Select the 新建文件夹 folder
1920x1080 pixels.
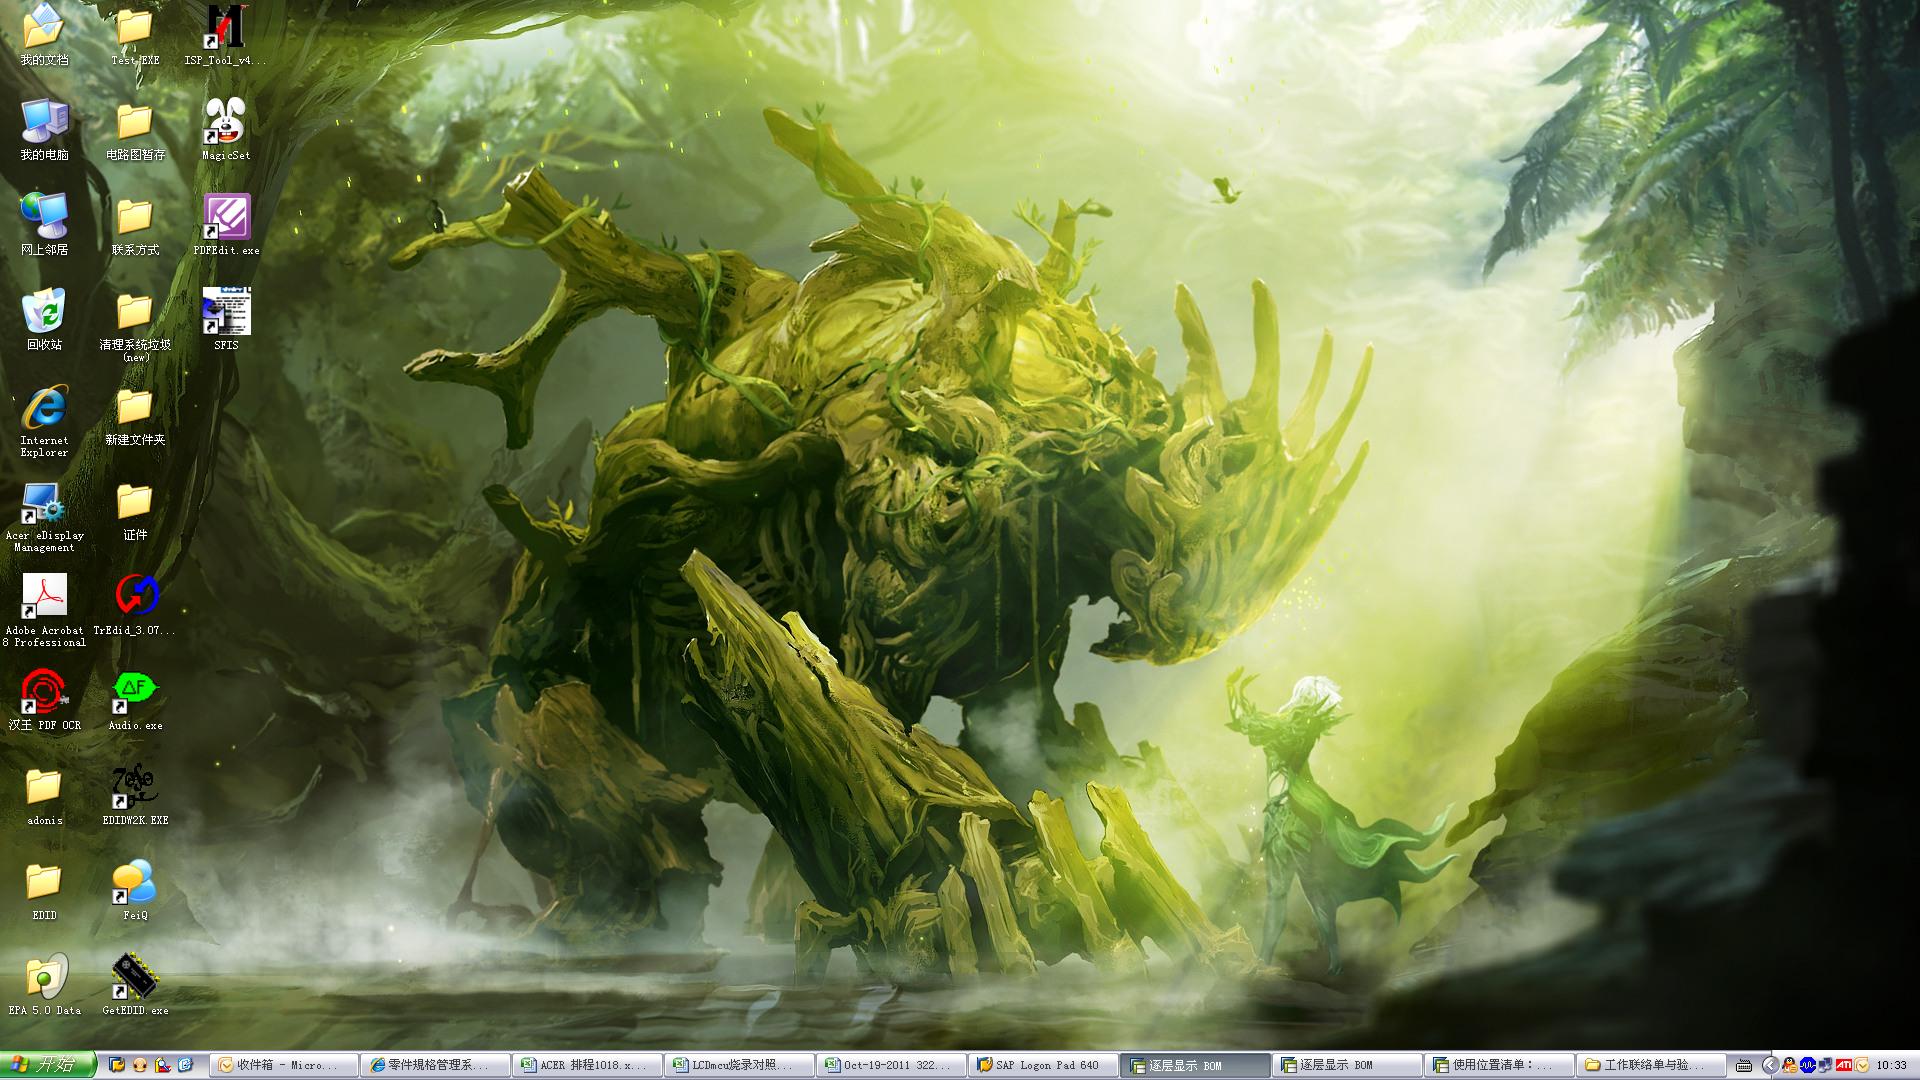click(135, 416)
